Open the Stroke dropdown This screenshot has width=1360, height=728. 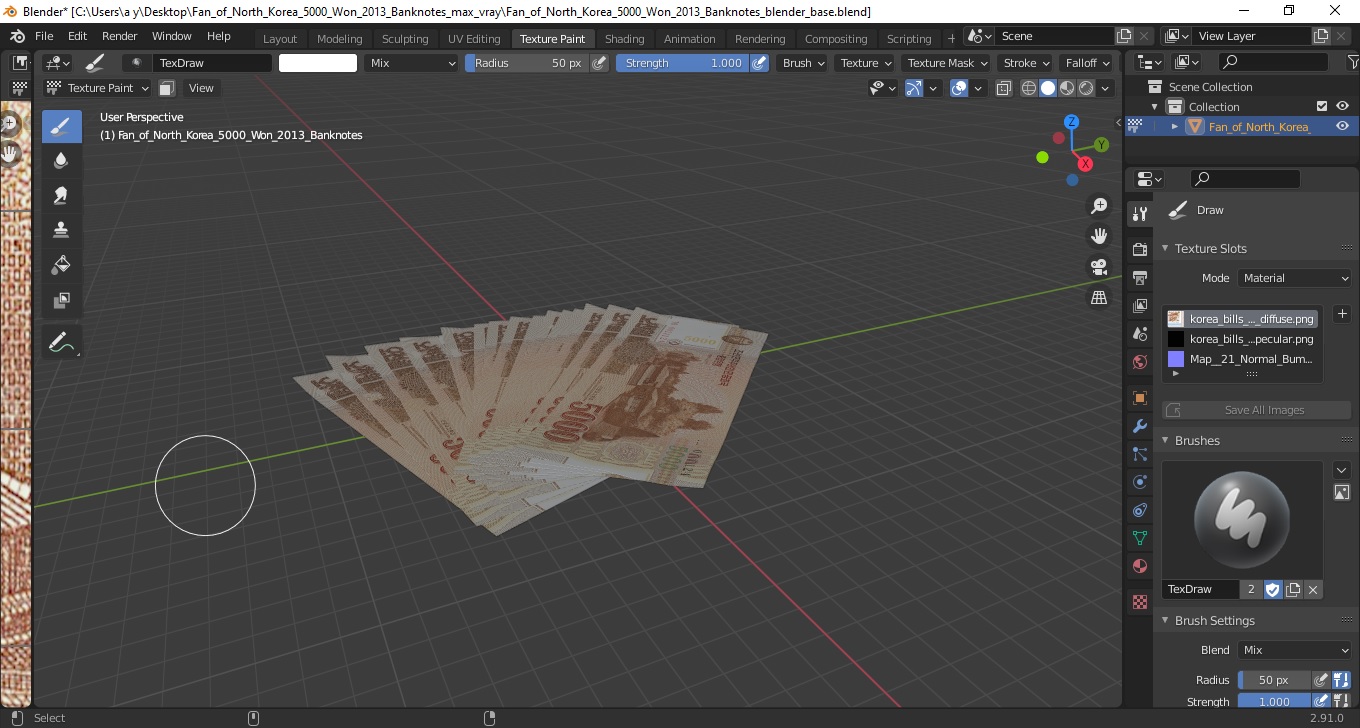click(x=1025, y=63)
